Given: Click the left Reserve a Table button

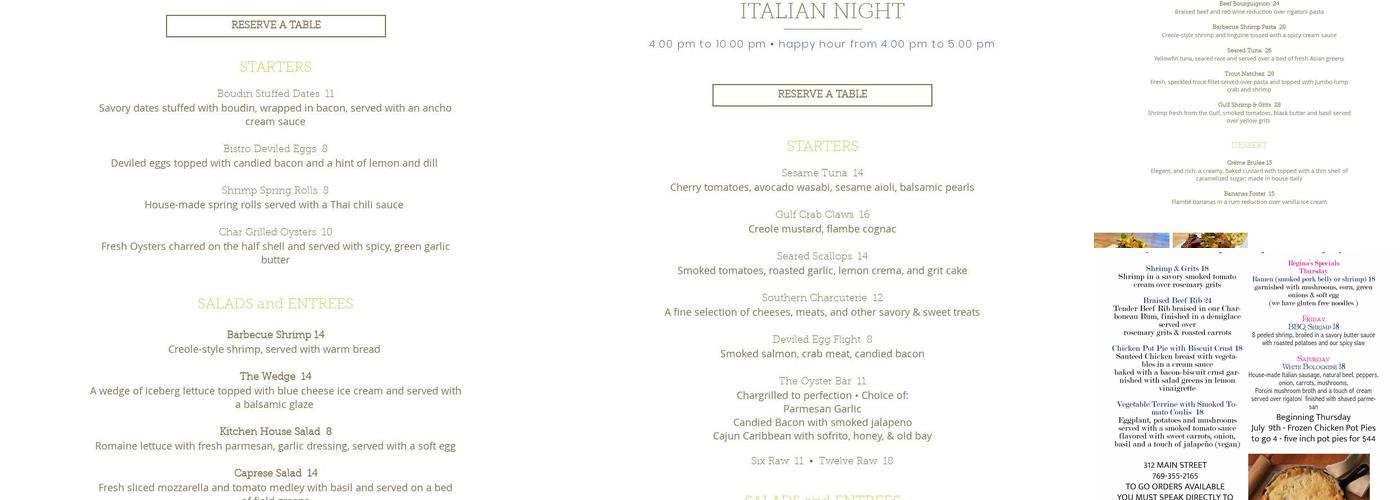Looking at the screenshot, I should pyautogui.click(x=276, y=26).
